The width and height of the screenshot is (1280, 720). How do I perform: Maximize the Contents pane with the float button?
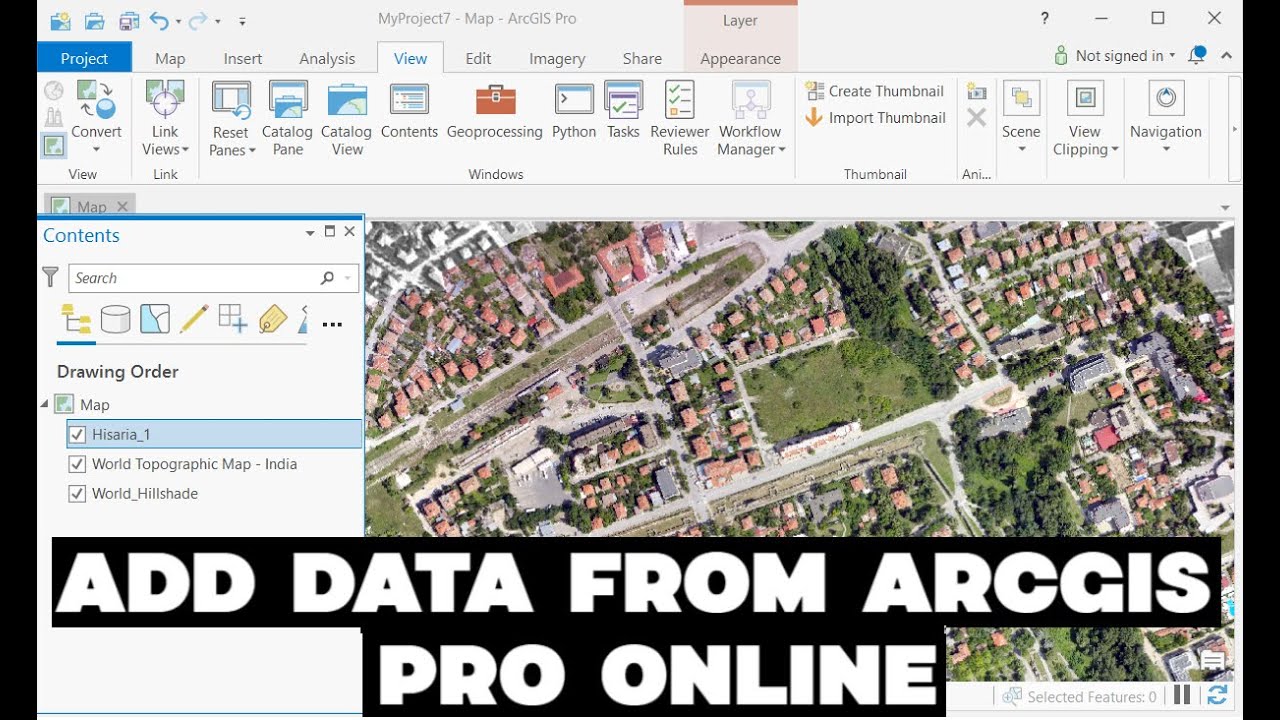330,231
